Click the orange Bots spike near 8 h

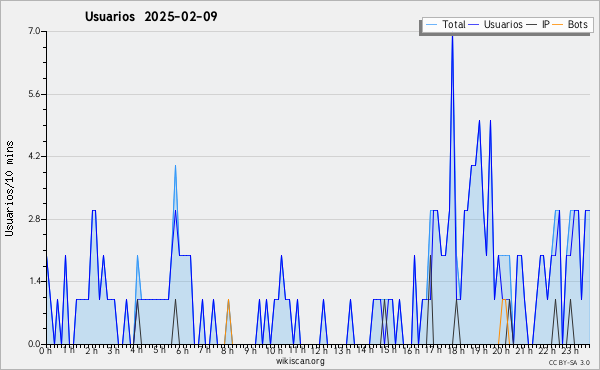(x=228, y=301)
